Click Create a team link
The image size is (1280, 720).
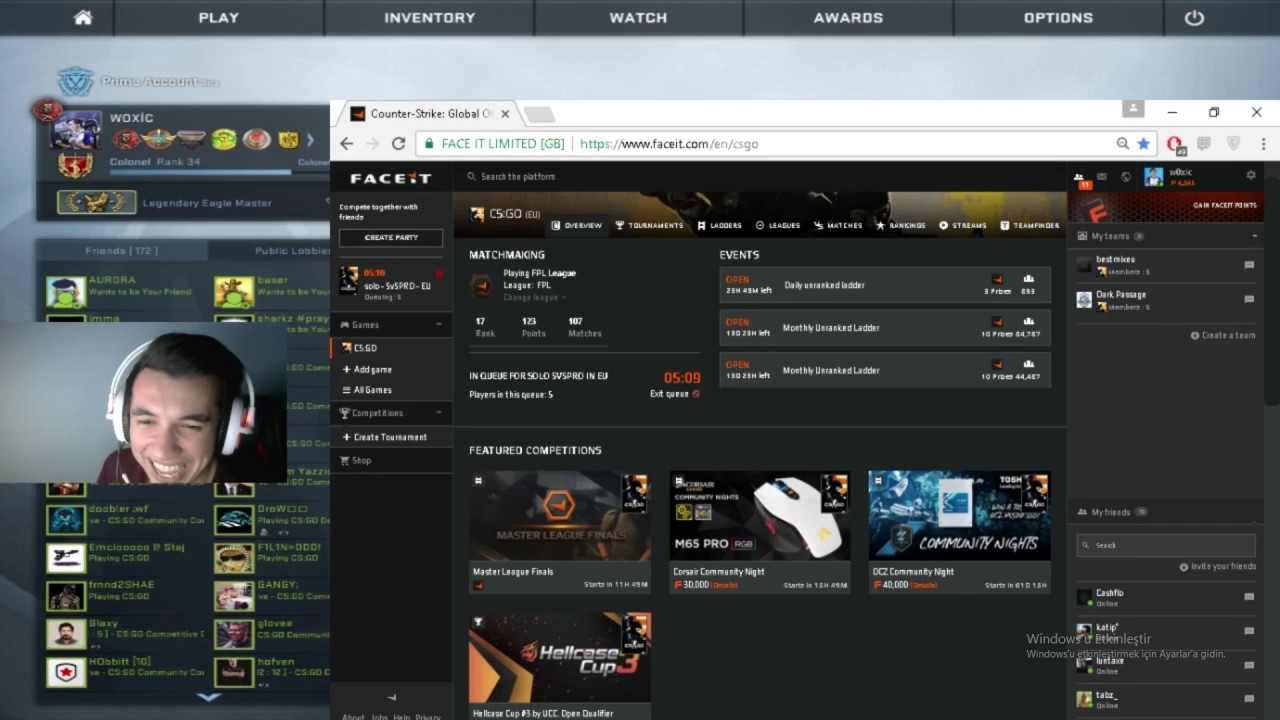1223,336
